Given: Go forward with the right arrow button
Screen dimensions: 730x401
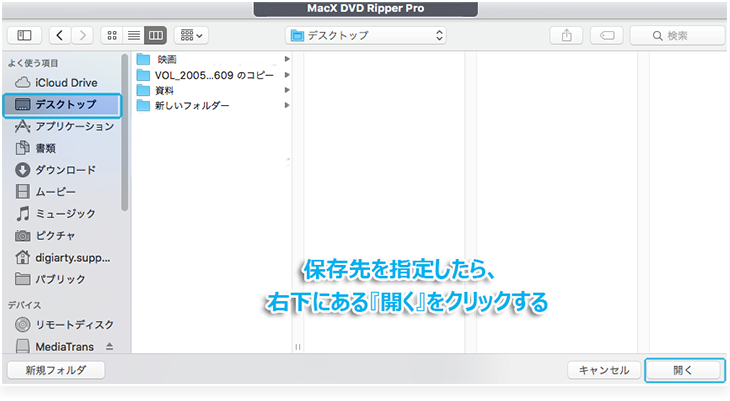Looking at the screenshot, I should (82, 35).
